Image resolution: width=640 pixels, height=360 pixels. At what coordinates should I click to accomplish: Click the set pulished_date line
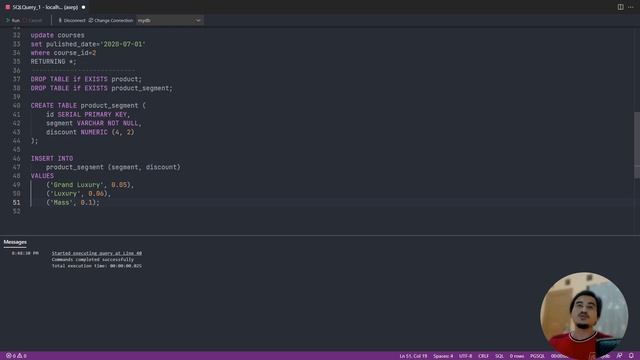click(88, 44)
